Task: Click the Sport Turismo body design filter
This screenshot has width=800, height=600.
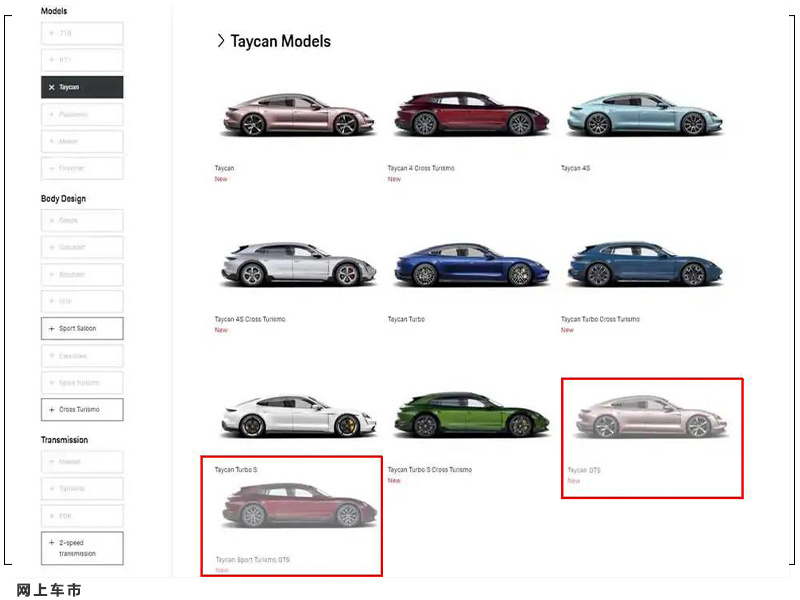Action: [82, 383]
